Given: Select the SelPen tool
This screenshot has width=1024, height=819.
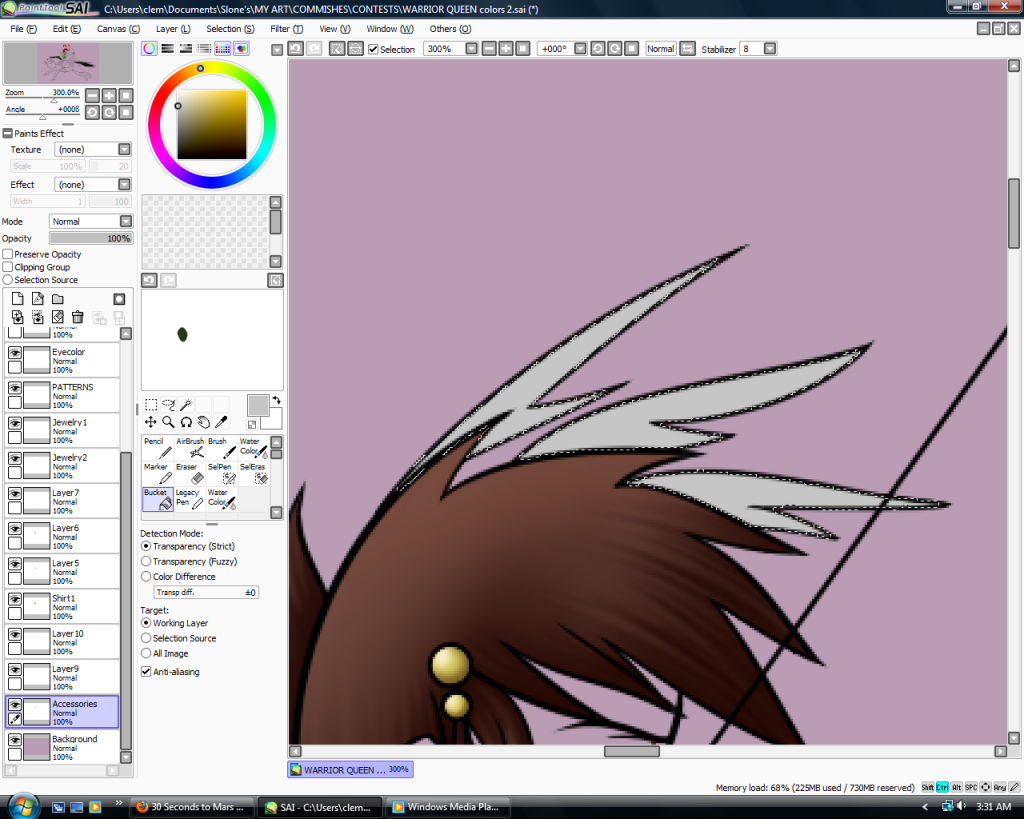Looking at the screenshot, I should pos(221,474).
